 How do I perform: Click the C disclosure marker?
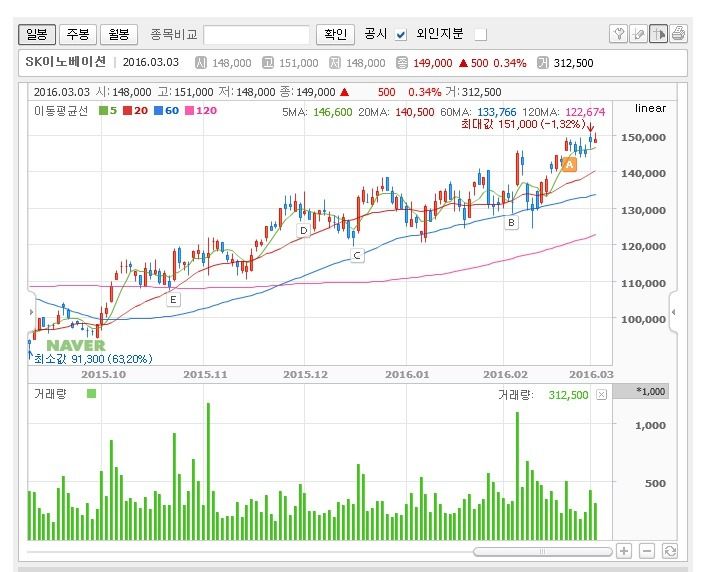pos(357,255)
